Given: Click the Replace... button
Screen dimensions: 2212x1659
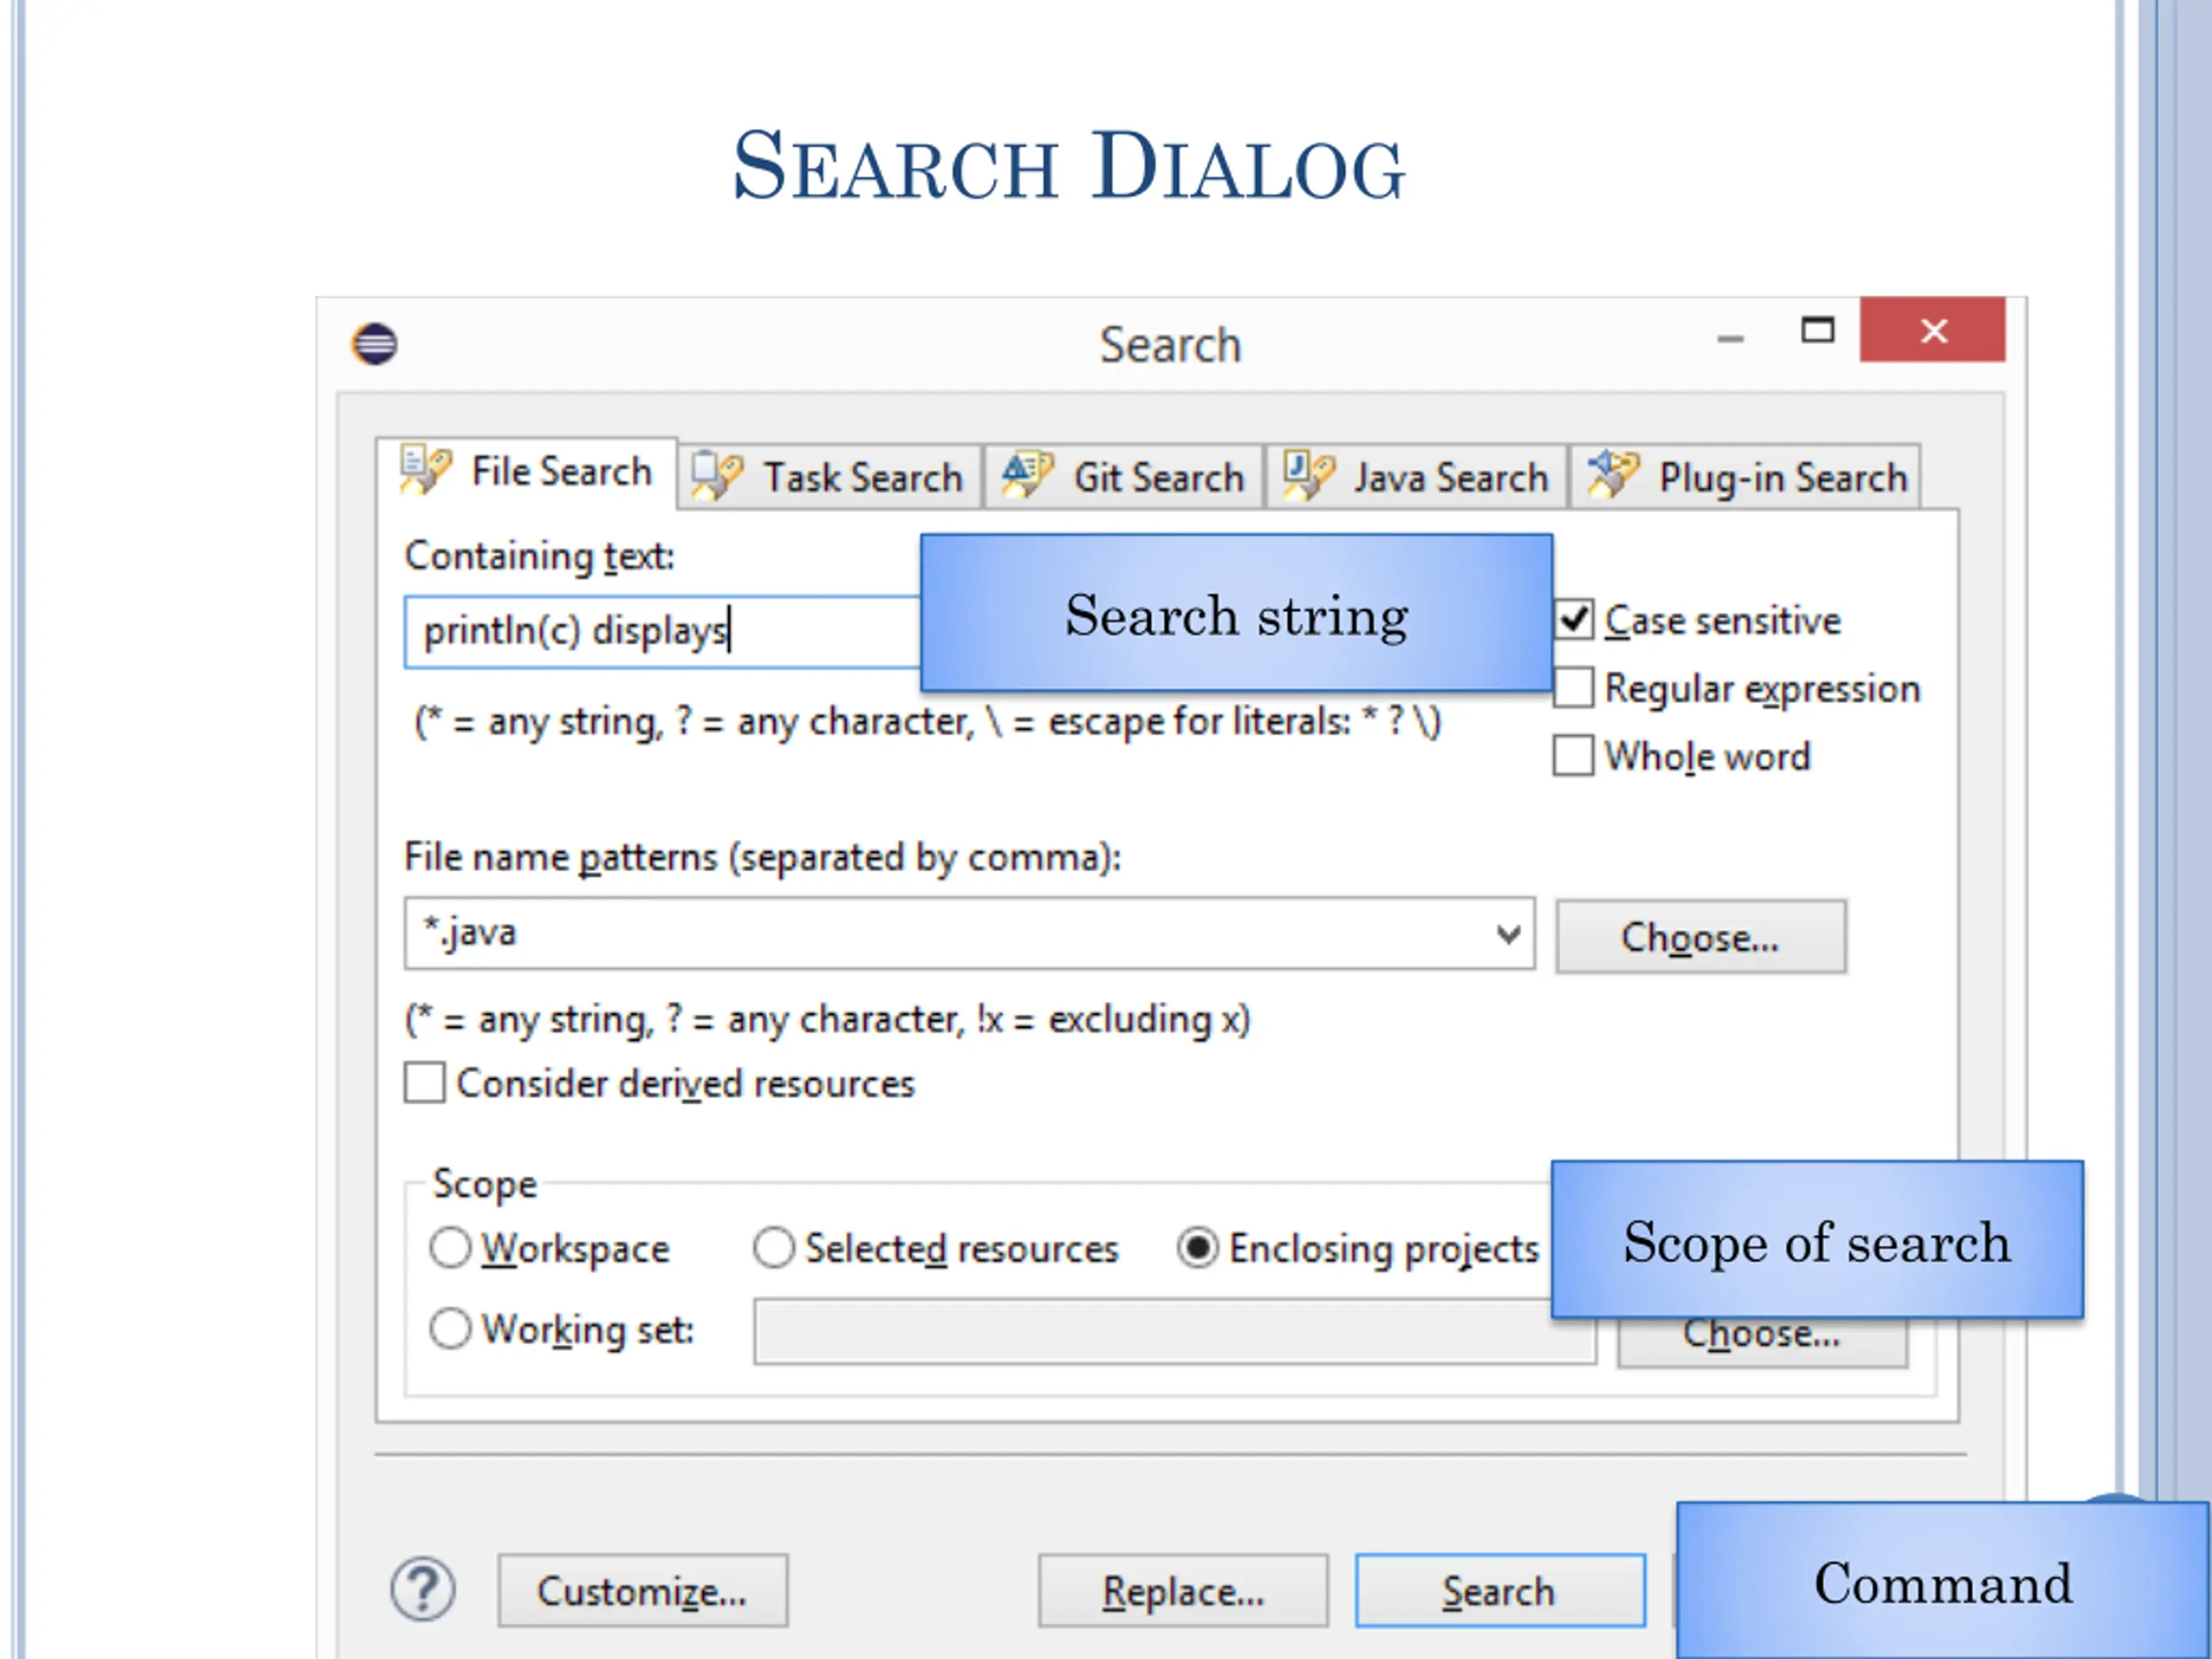Looking at the screenshot, I should (1183, 1591).
